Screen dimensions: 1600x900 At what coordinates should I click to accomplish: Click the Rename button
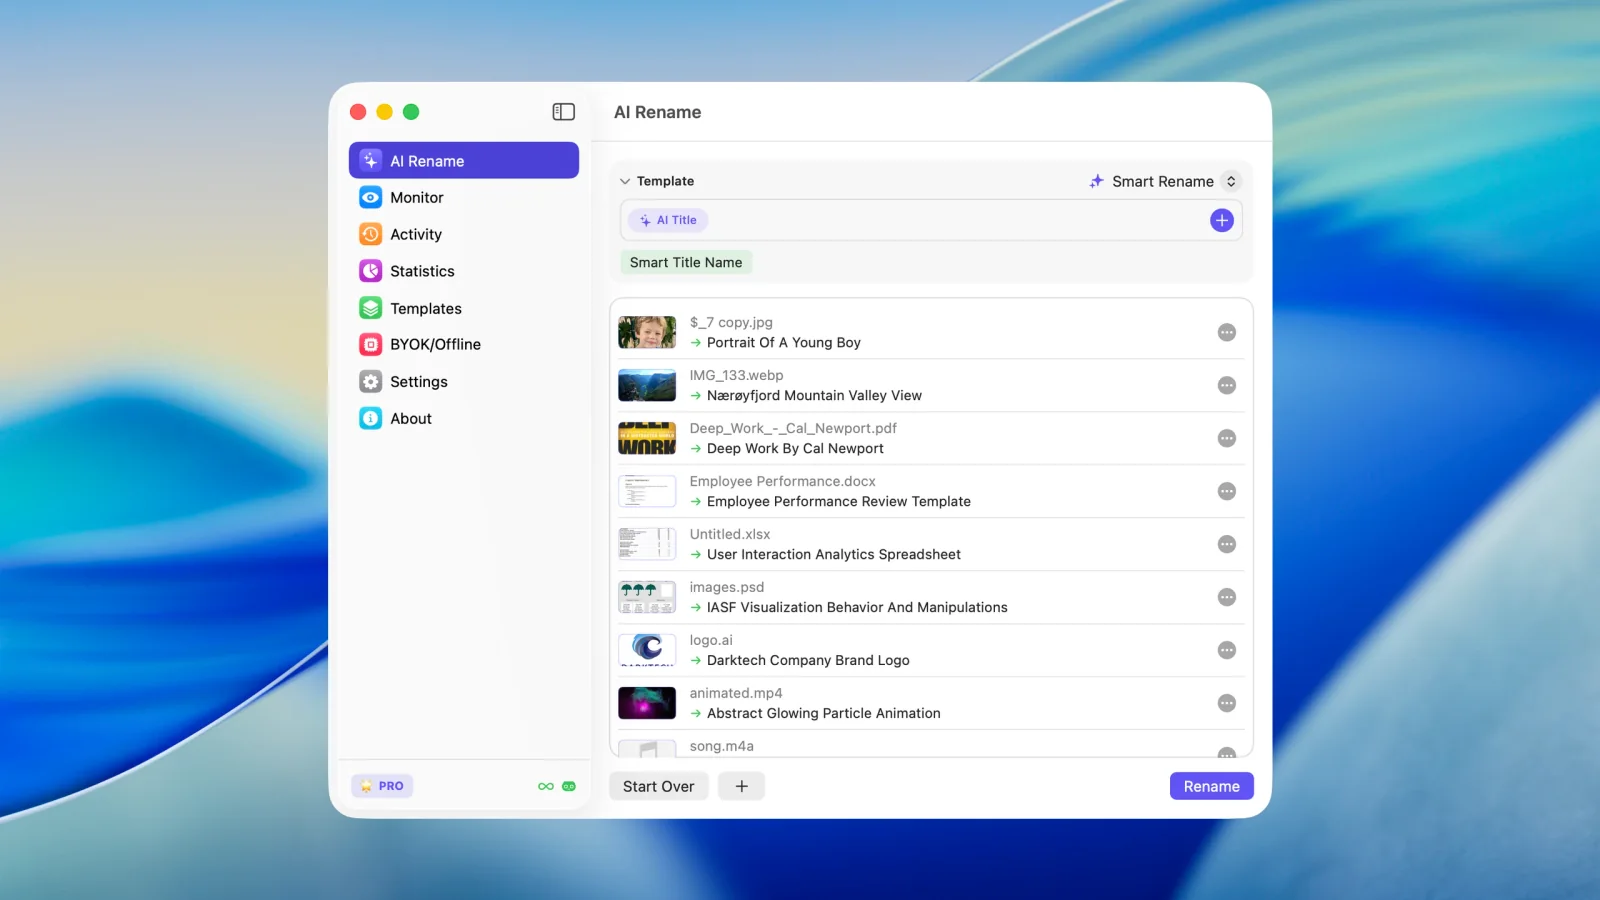[x=1212, y=786]
